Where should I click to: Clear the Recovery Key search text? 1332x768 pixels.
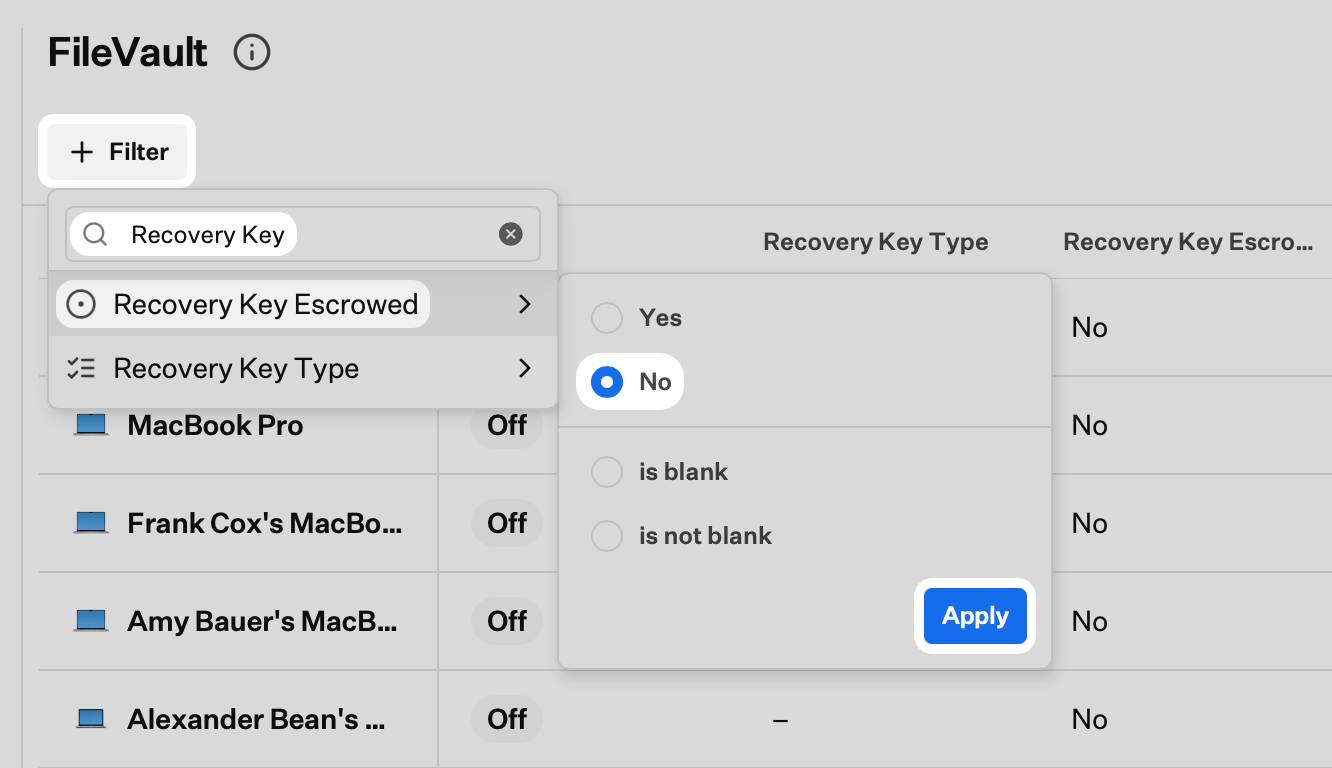coord(511,234)
